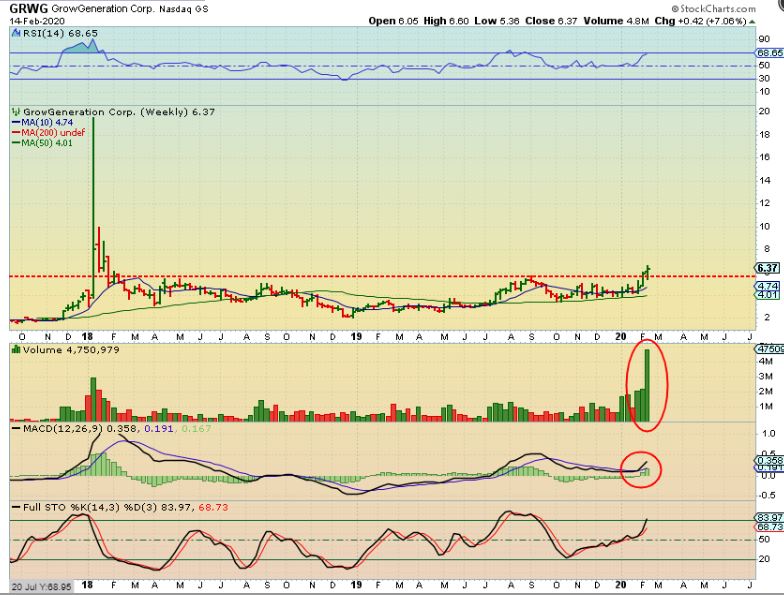Click the 'Volume 4,750,979' legend text
Viewport: 784px width, 595px height.
[71, 350]
